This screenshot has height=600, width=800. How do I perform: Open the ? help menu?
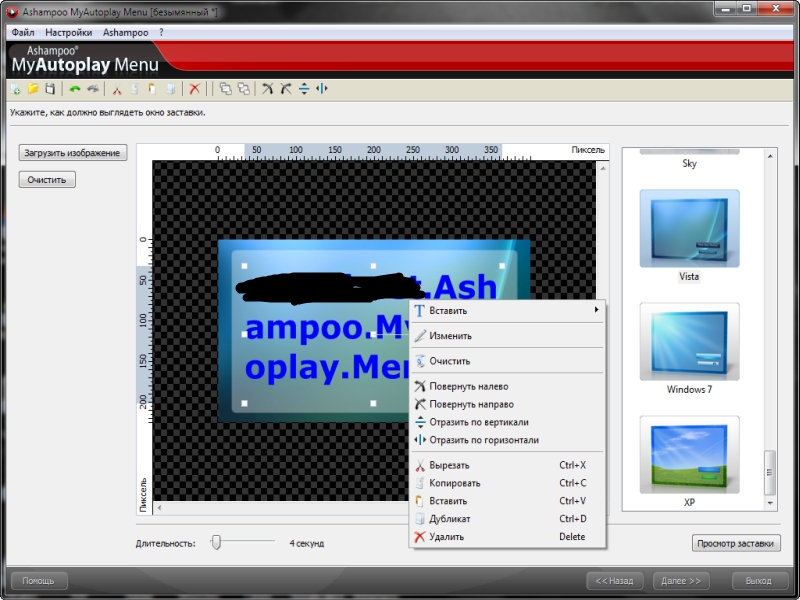pos(161,33)
